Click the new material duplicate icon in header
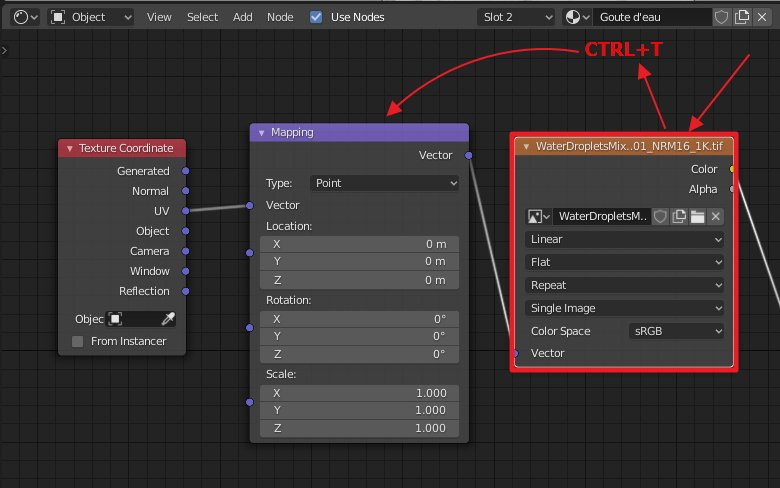This screenshot has height=488, width=780. coord(742,17)
